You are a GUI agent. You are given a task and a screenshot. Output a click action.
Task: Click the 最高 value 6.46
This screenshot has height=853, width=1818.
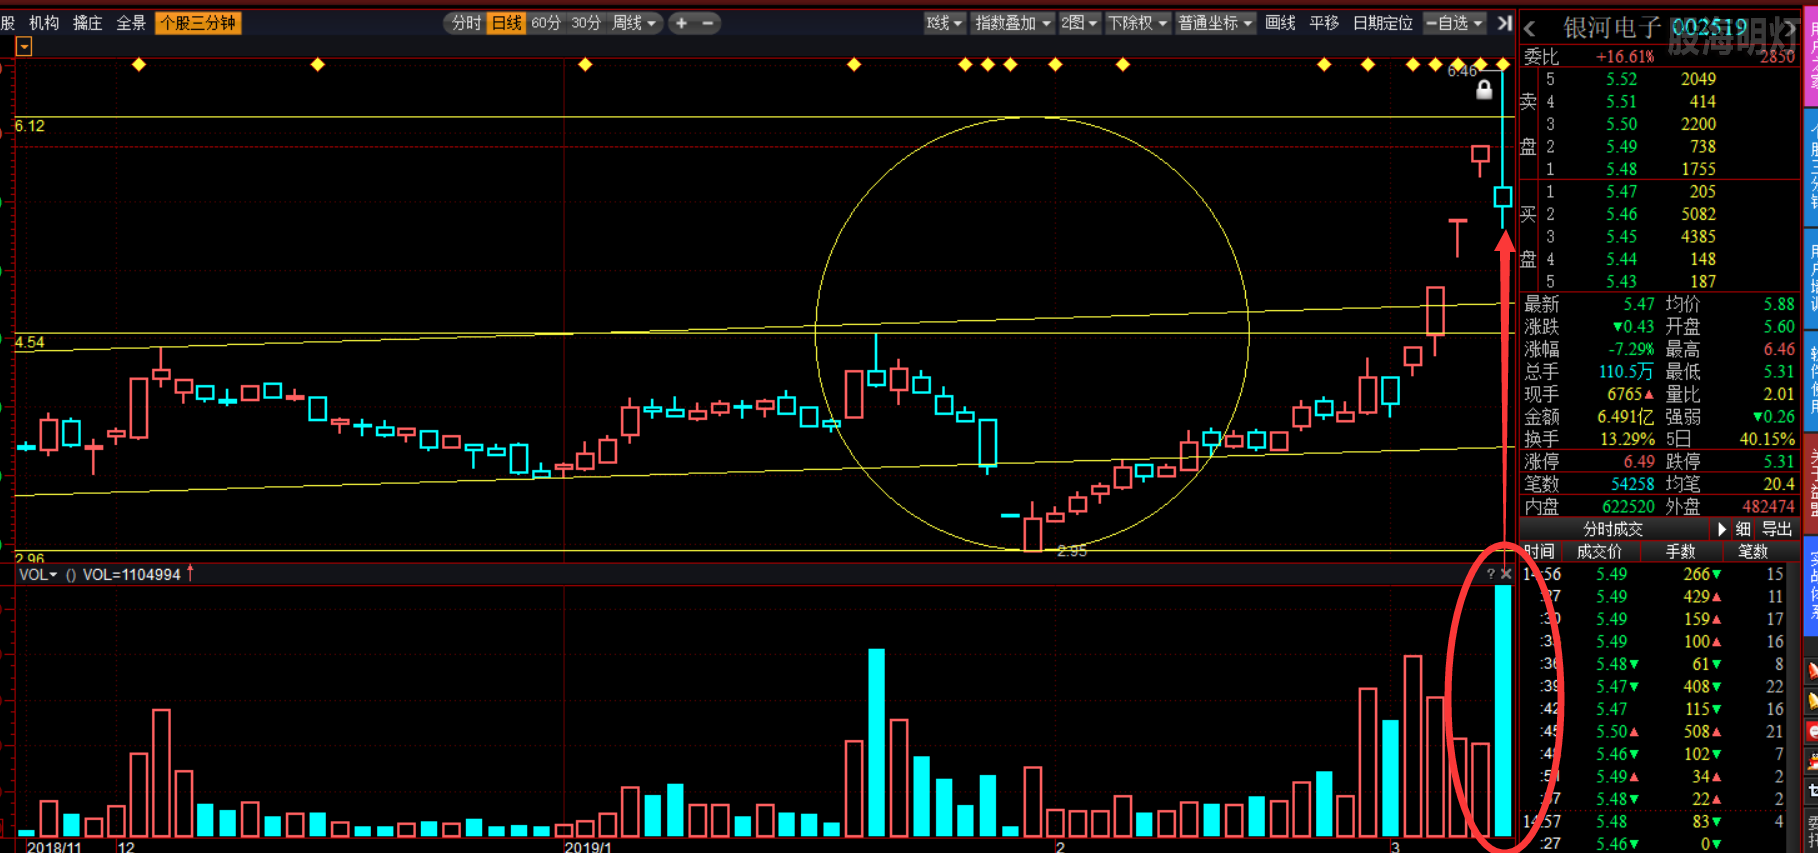click(x=1779, y=349)
